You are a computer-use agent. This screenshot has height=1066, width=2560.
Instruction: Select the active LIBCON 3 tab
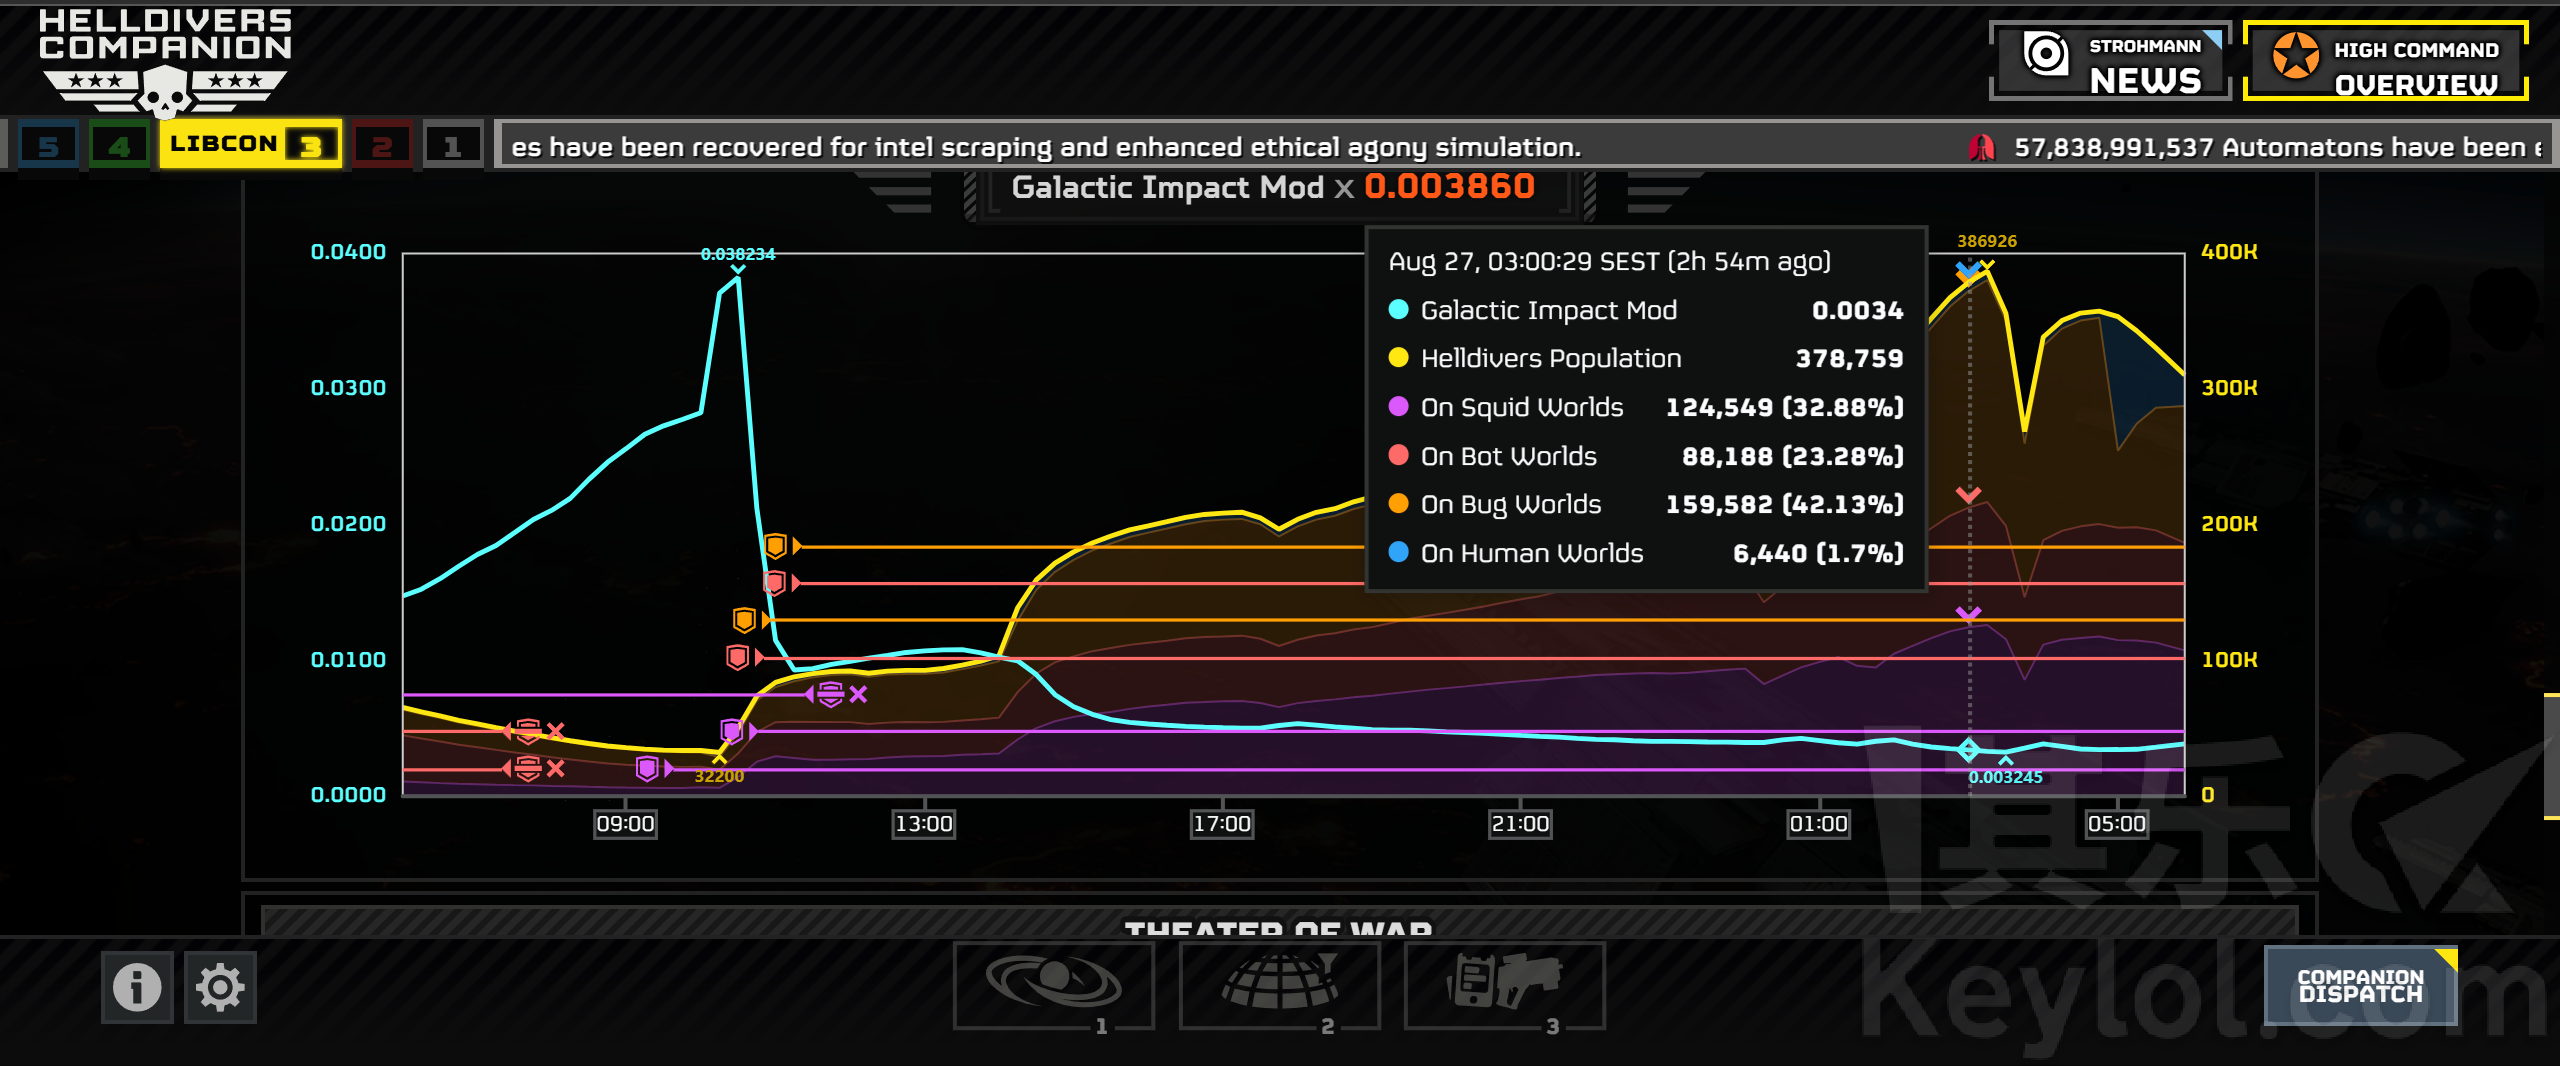tap(250, 145)
